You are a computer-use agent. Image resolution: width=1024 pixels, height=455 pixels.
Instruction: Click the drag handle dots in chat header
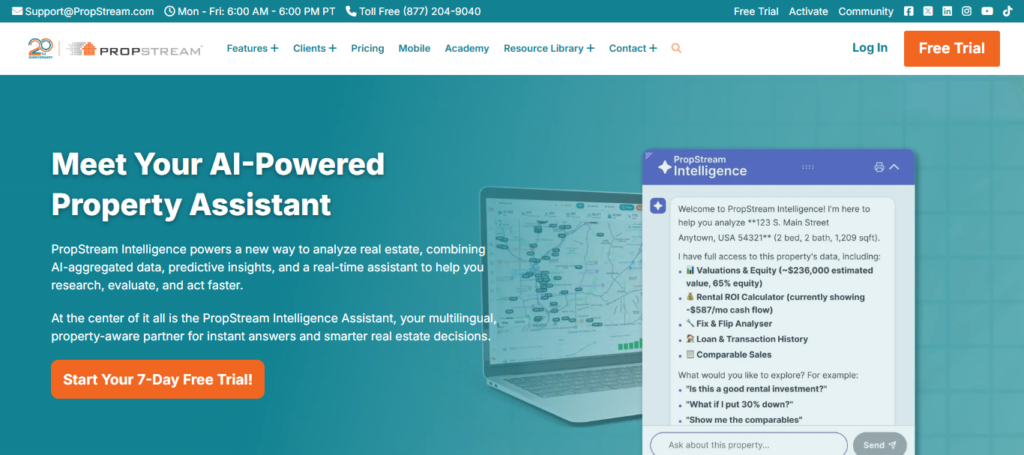pos(808,167)
